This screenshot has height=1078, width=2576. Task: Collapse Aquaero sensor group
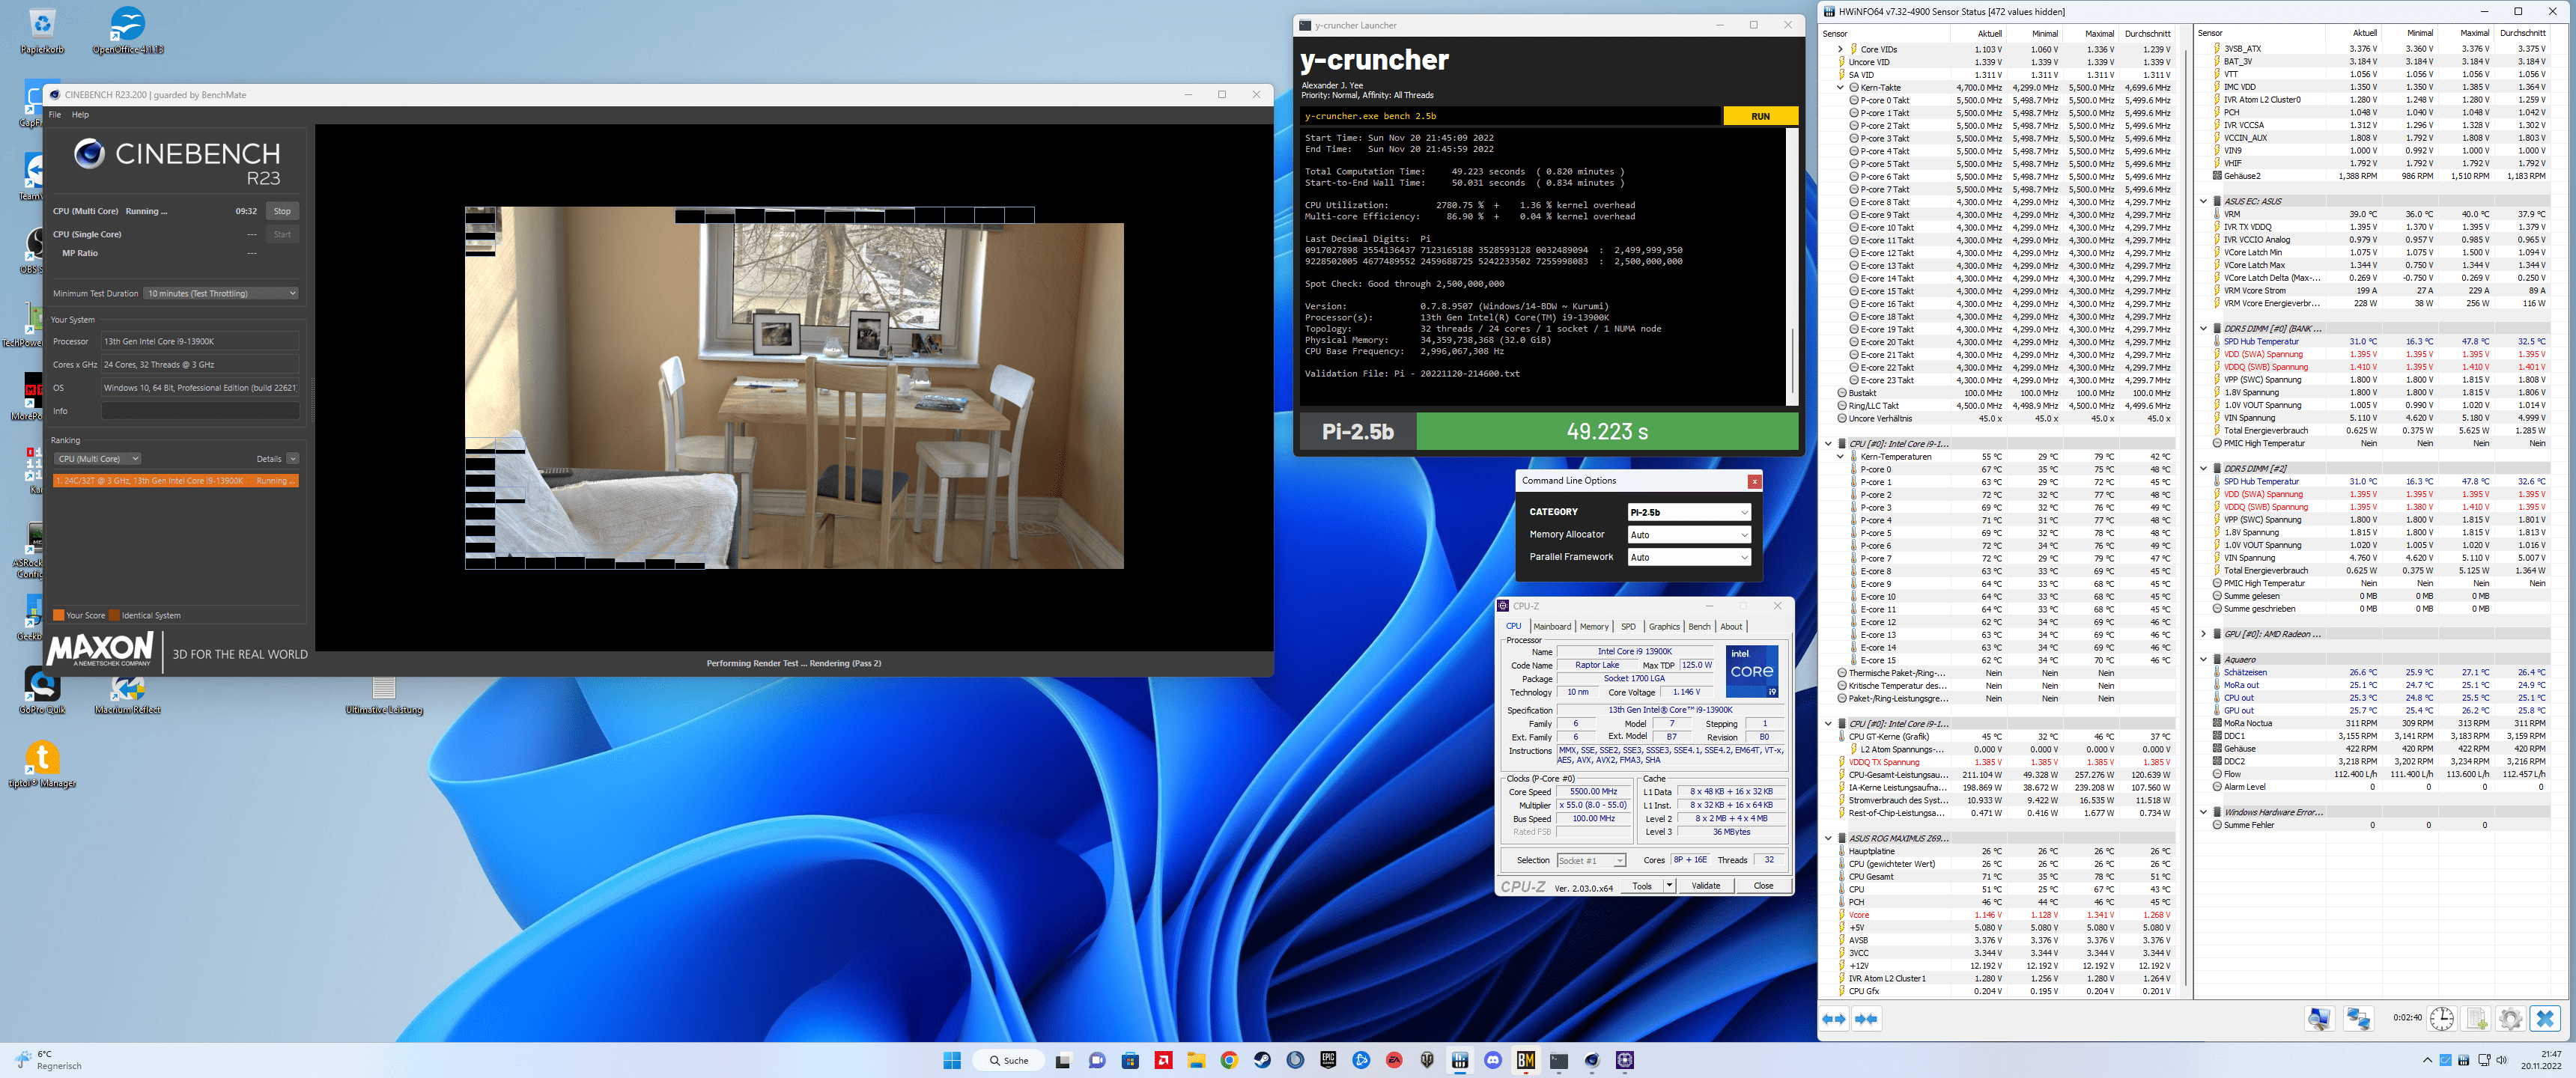(x=2204, y=660)
